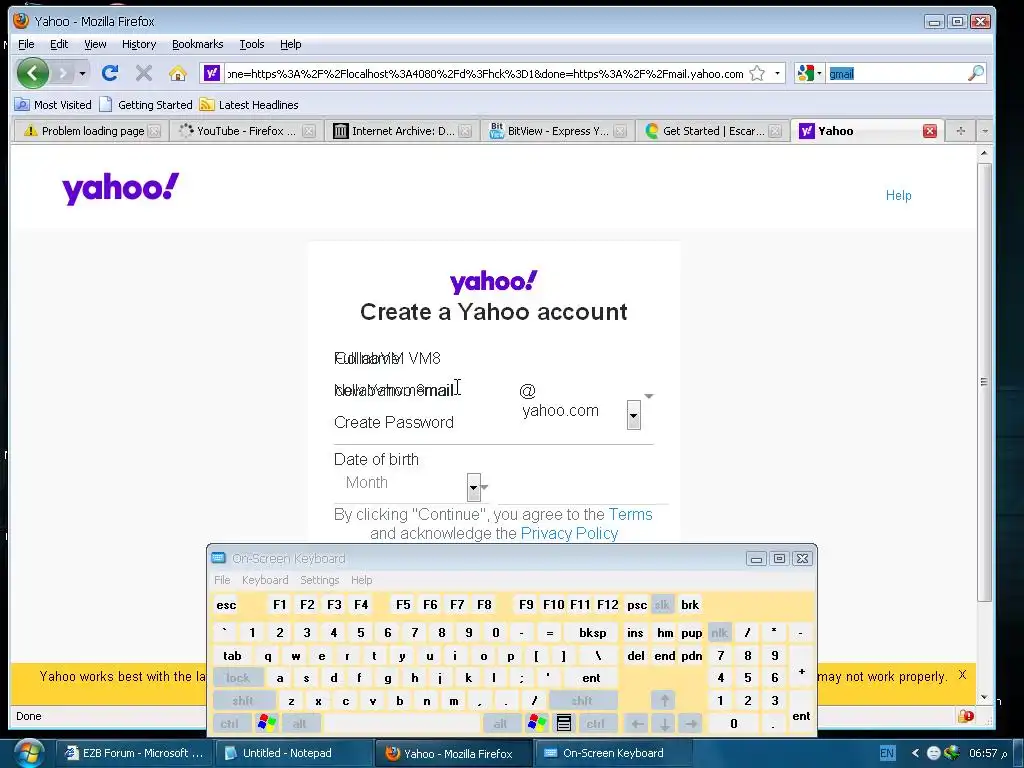Open the on-screen keyboard Settings menu
Image resolution: width=1024 pixels, height=768 pixels.
click(x=319, y=580)
